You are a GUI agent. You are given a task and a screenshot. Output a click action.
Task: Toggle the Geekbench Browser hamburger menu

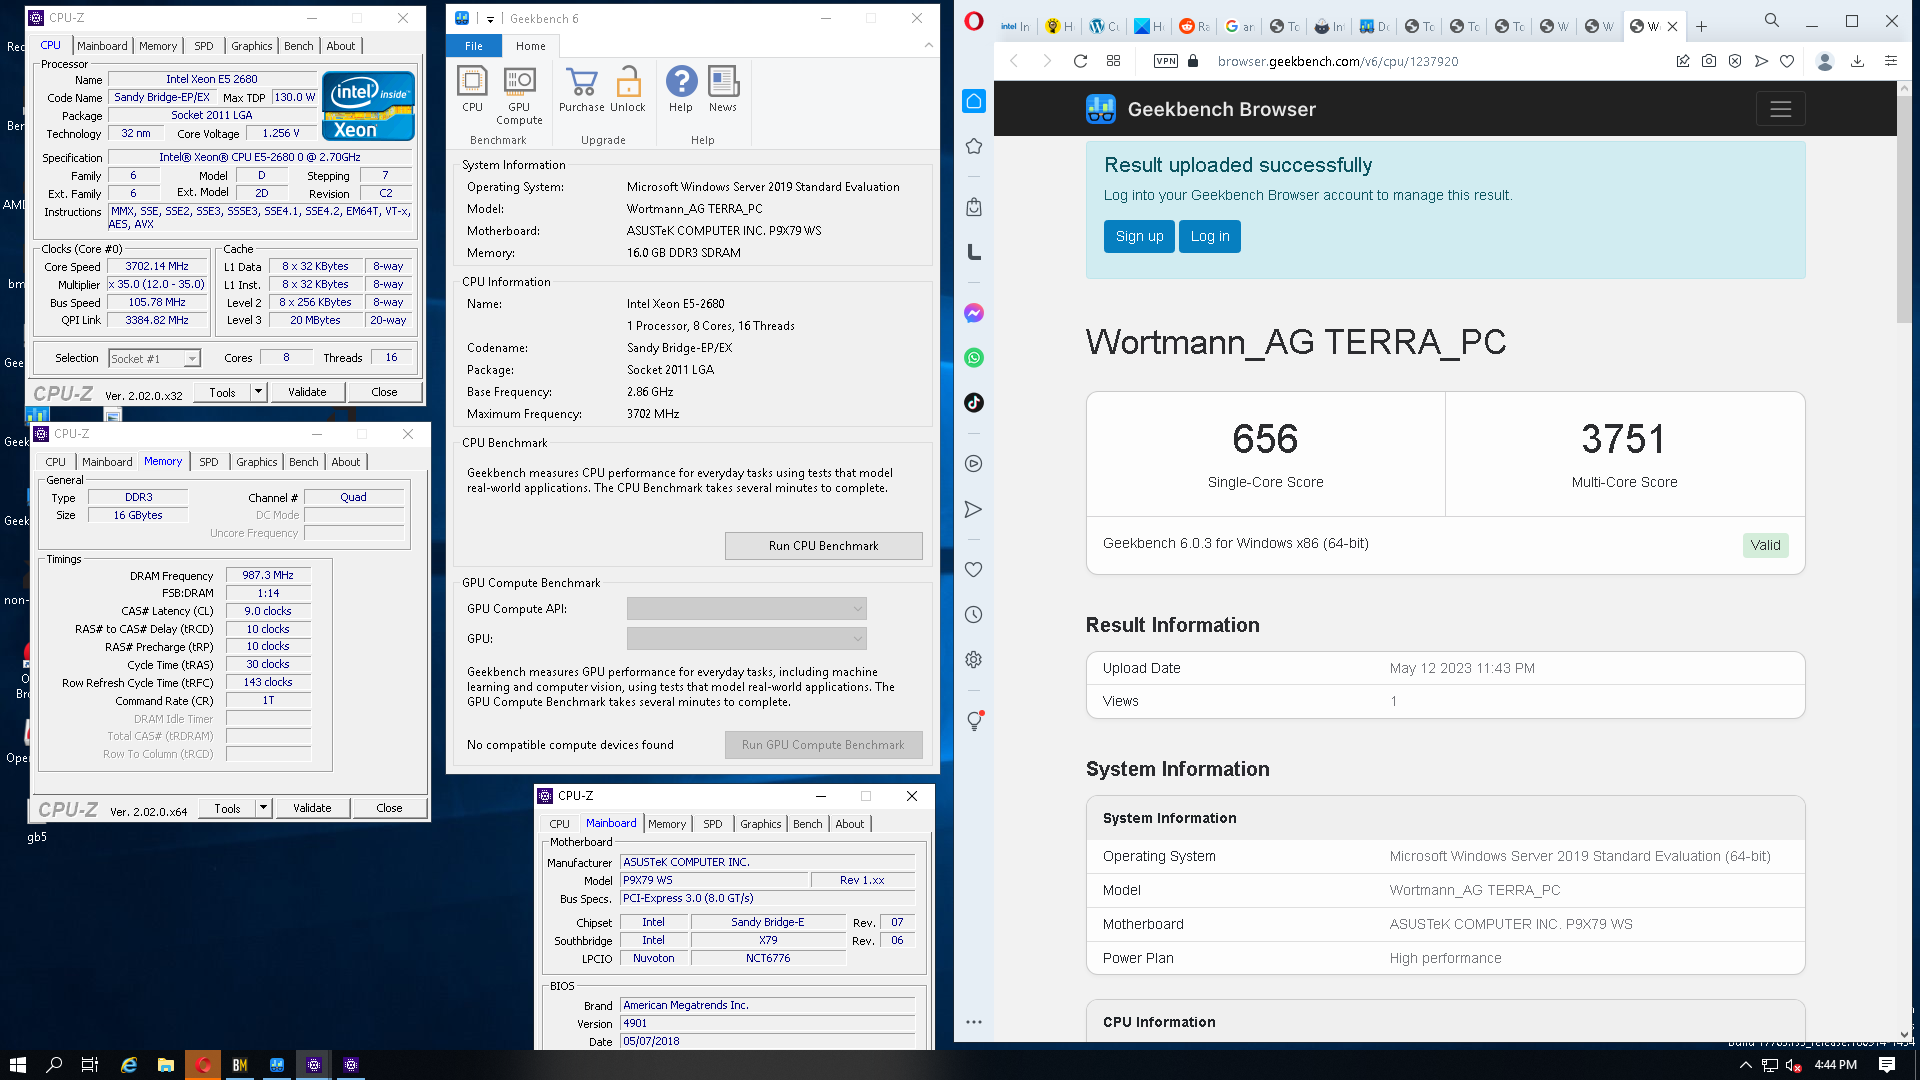coord(1780,109)
